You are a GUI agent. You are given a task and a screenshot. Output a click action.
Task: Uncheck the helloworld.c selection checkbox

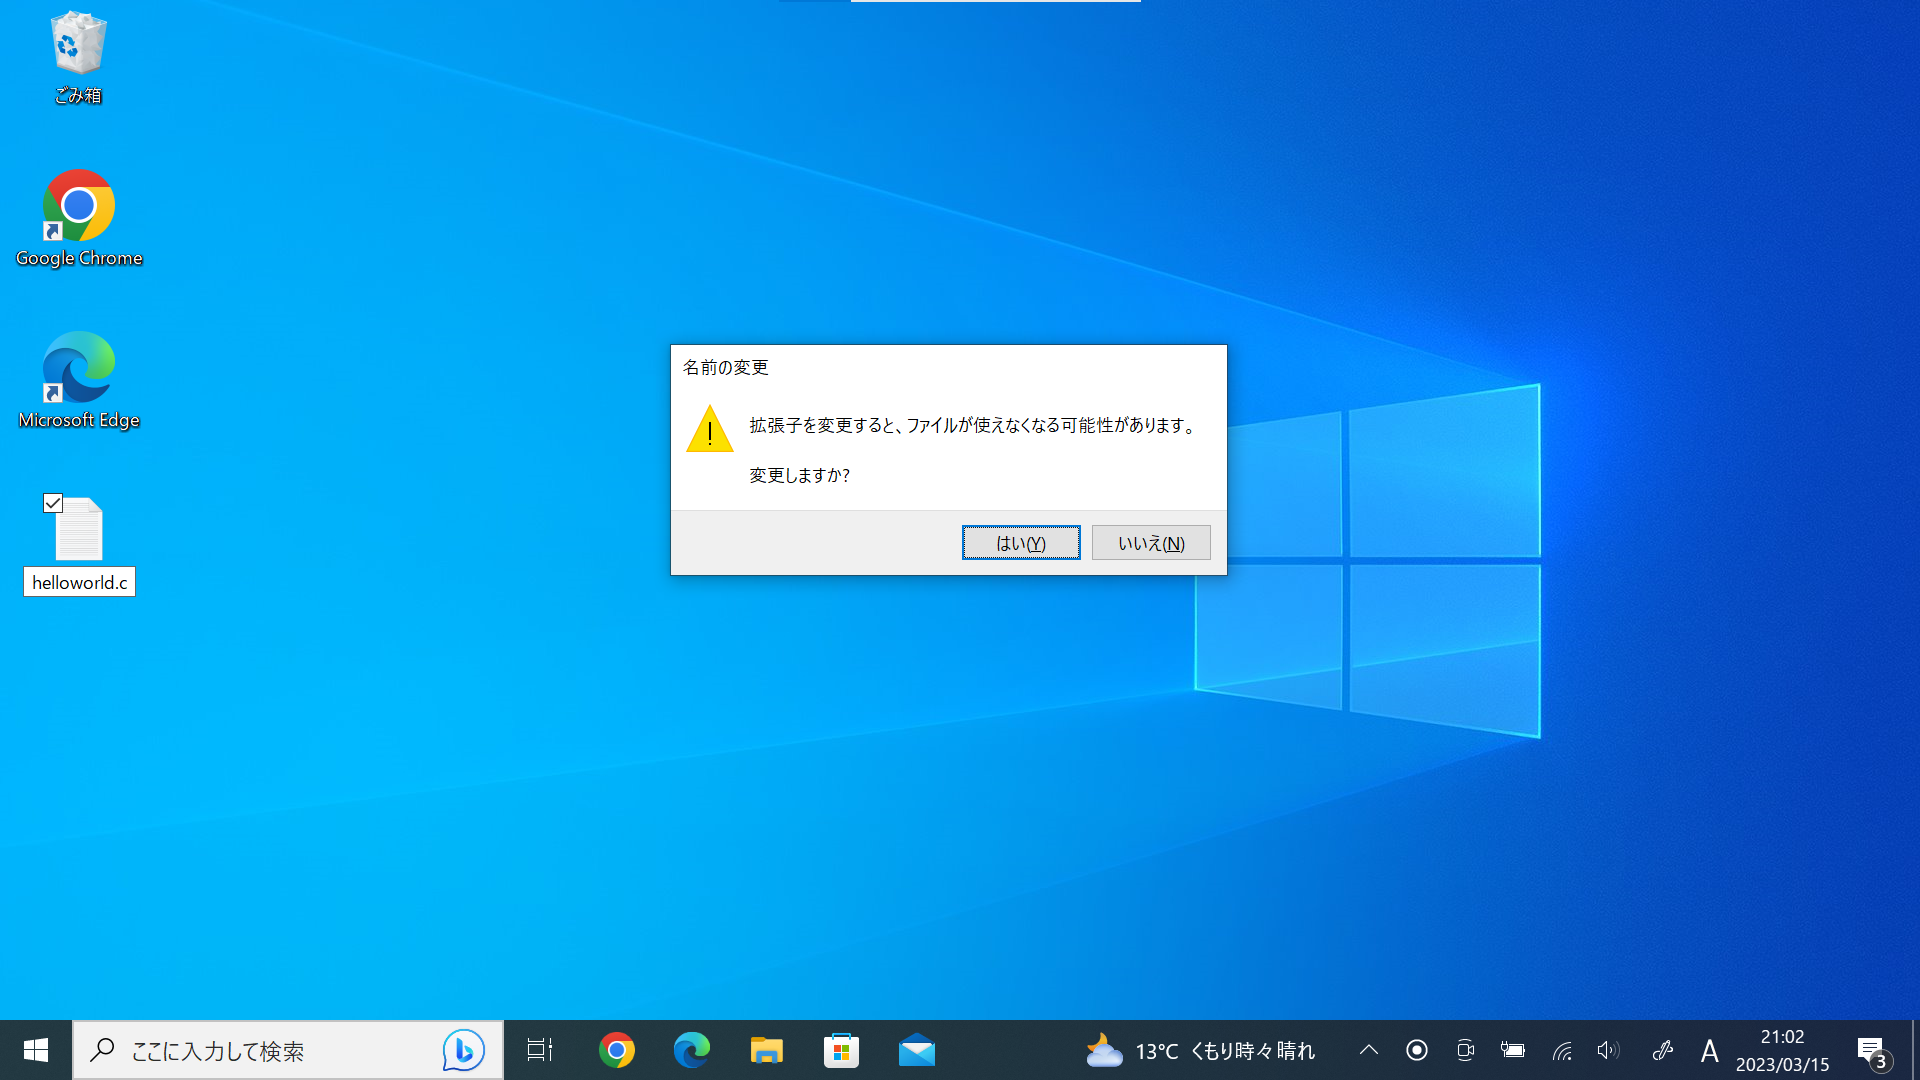pos(53,503)
